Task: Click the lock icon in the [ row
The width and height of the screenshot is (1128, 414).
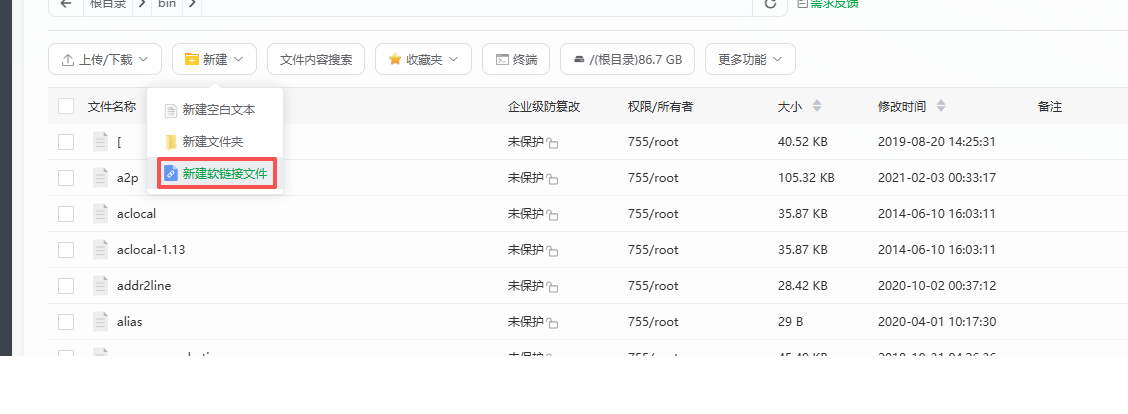Action: [552, 143]
